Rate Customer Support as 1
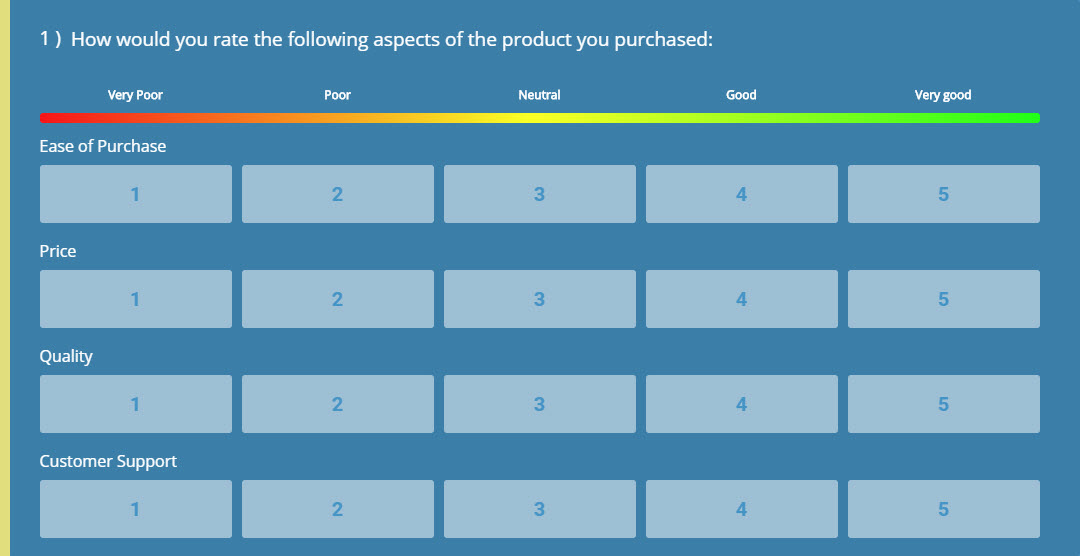 [x=136, y=509]
